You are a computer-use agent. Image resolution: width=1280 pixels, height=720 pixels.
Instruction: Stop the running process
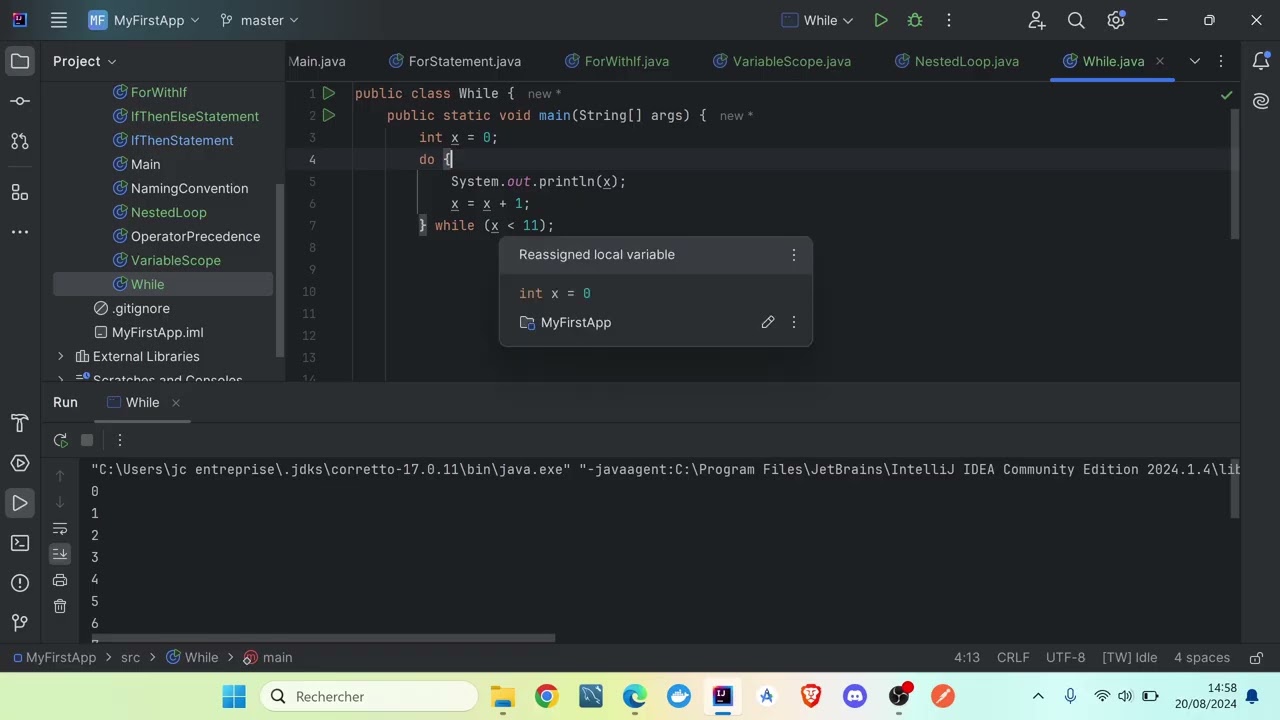click(x=87, y=440)
